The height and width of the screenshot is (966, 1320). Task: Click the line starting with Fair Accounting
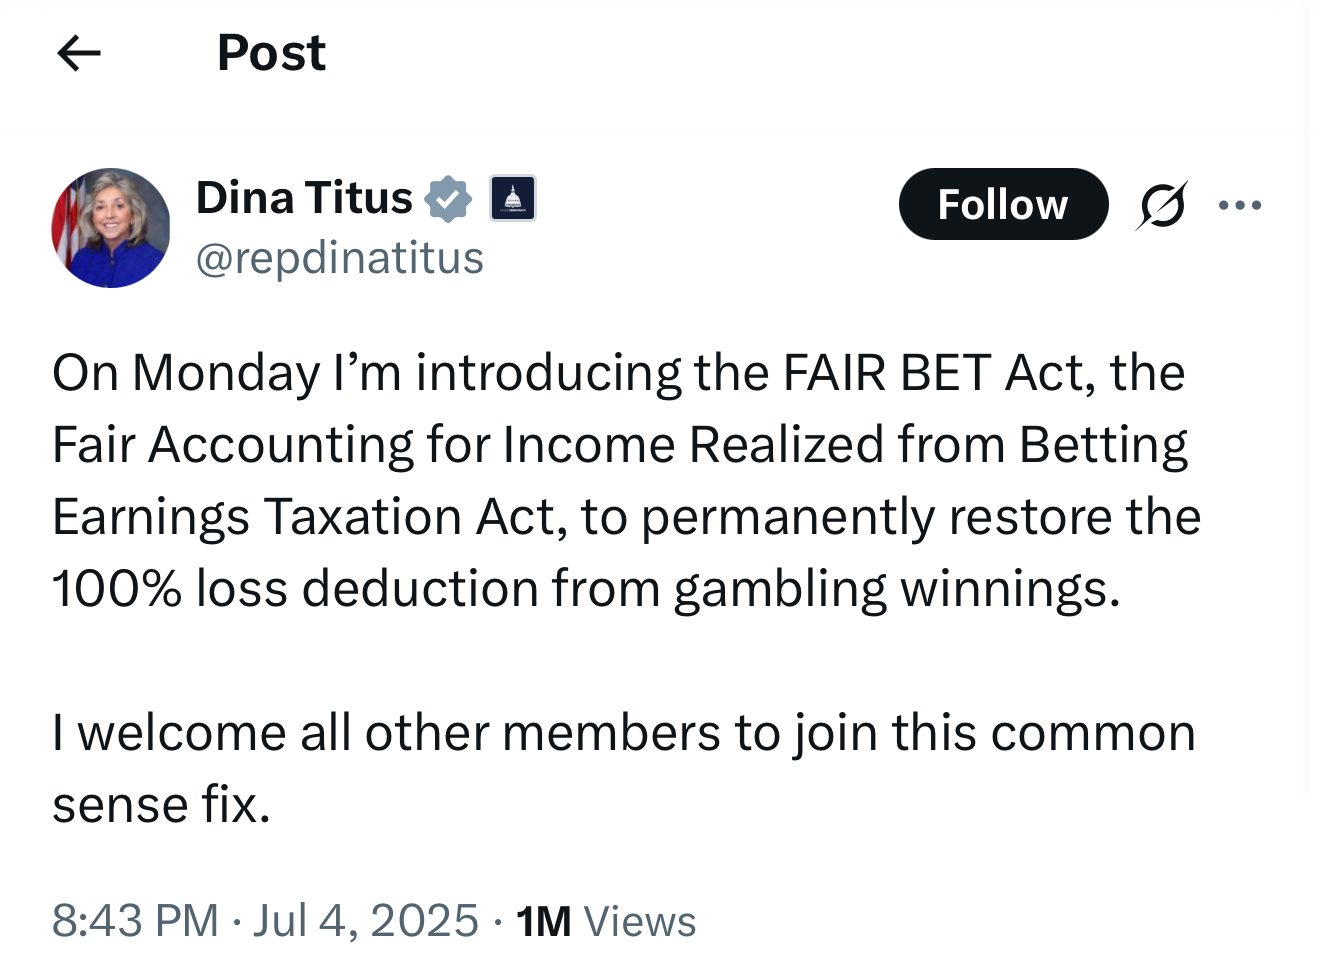tap(620, 445)
